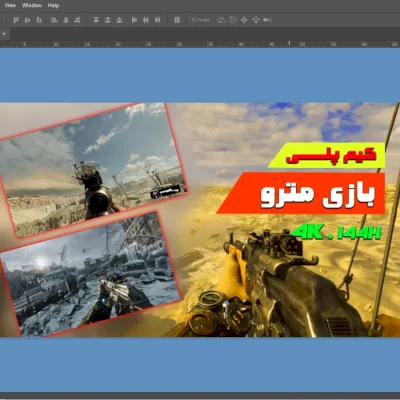
Task: Click Align bottom edges icon
Action: click(39, 20)
